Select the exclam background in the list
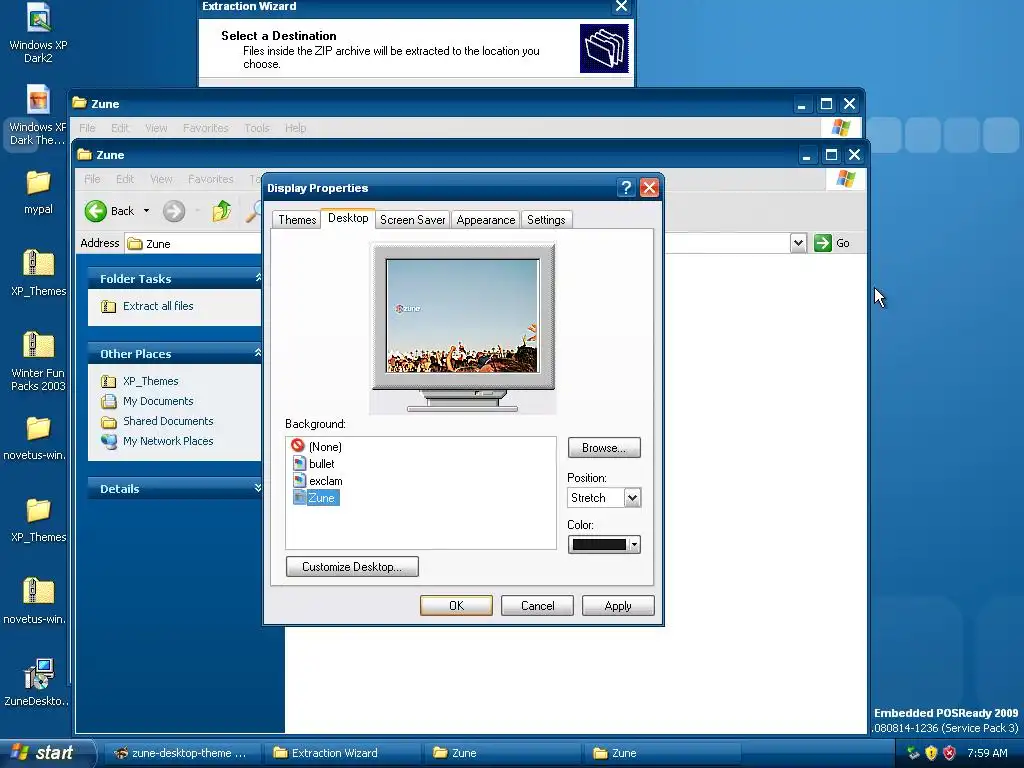The width and height of the screenshot is (1024, 768). click(x=317, y=481)
